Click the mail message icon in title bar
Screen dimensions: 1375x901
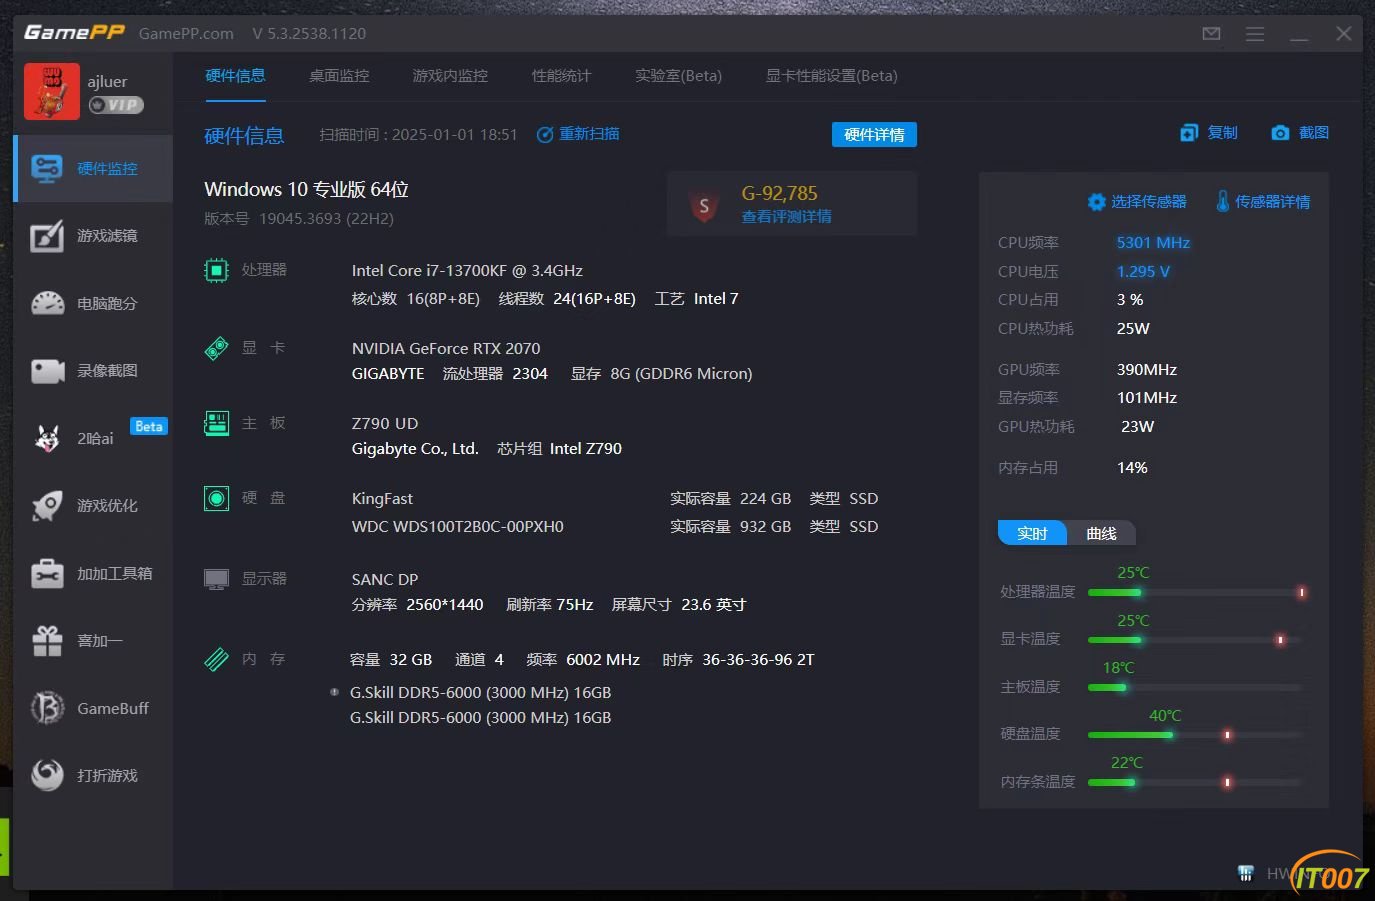[x=1211, y=33]
